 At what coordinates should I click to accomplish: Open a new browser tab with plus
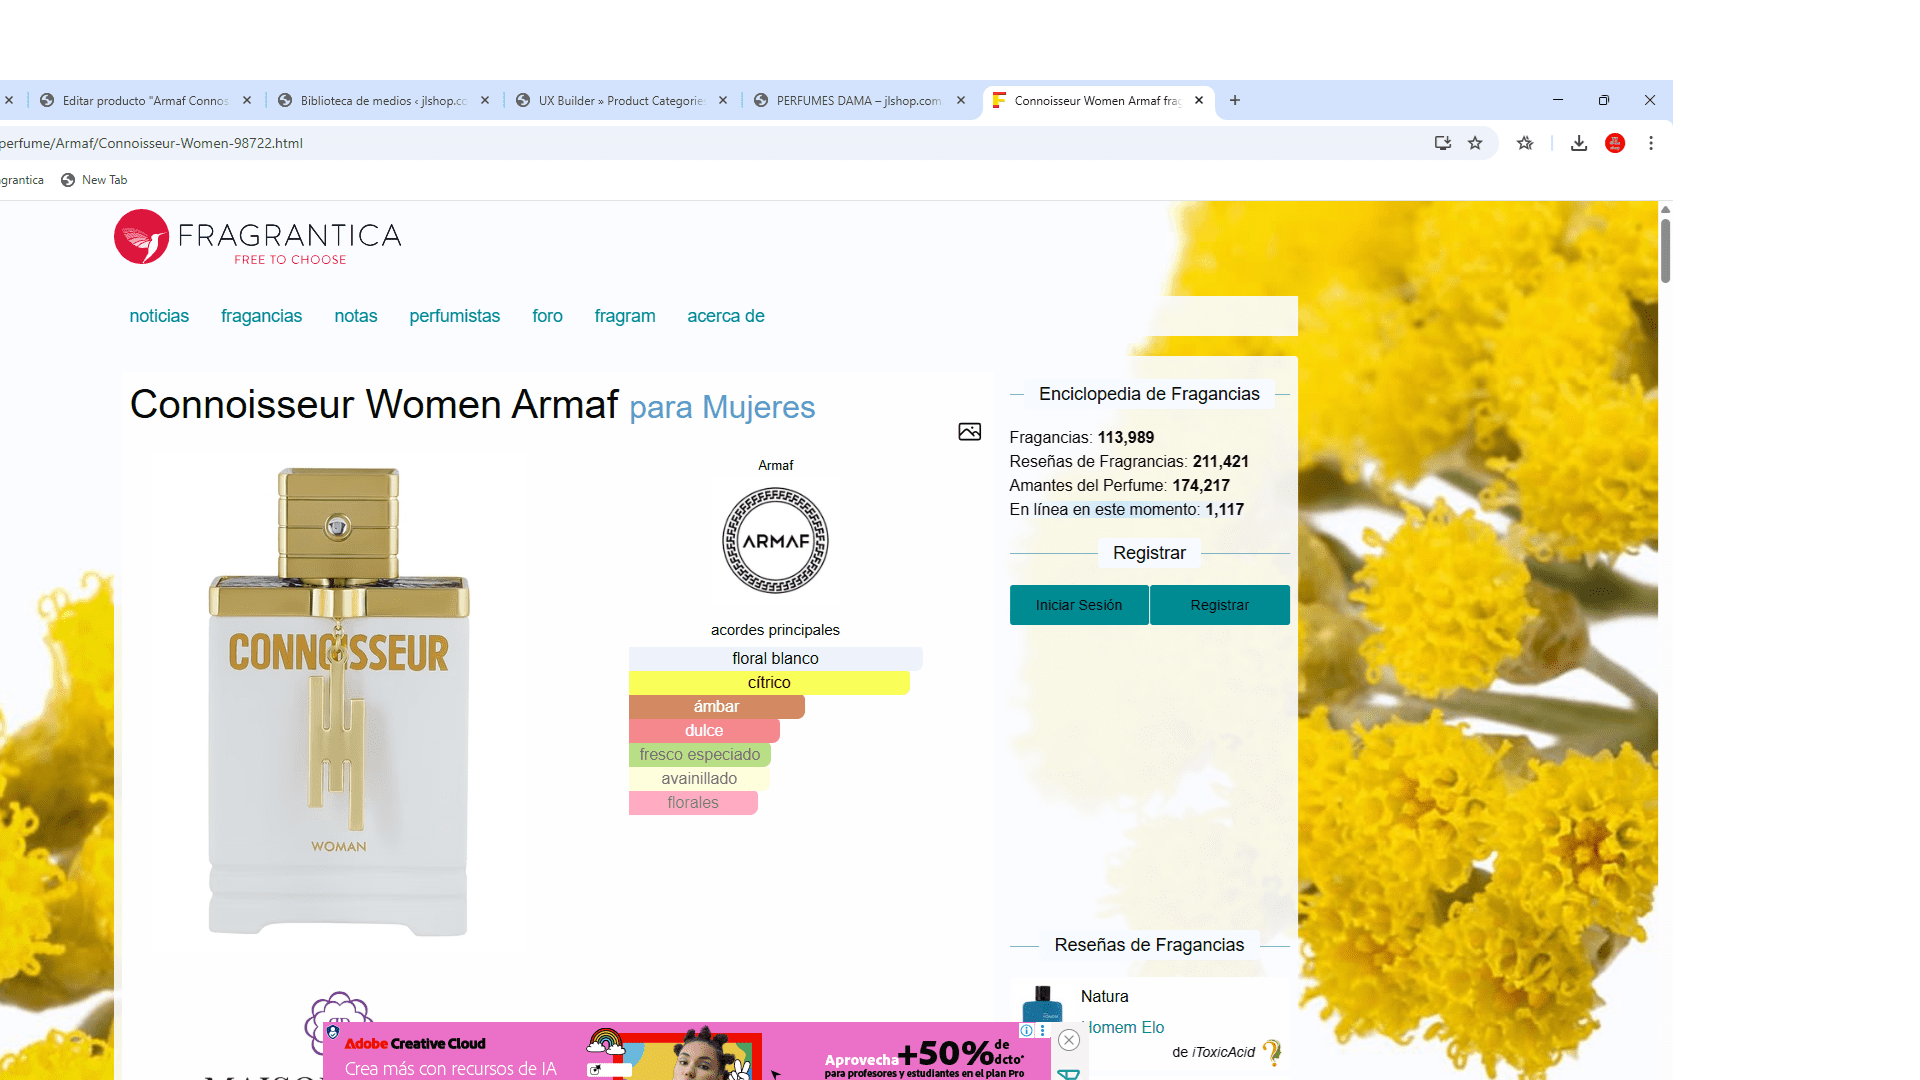click(1235, 100)
